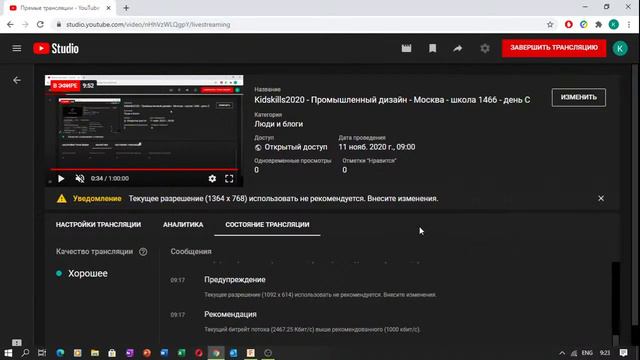Show hidden system tray icons

pos(562,353)
